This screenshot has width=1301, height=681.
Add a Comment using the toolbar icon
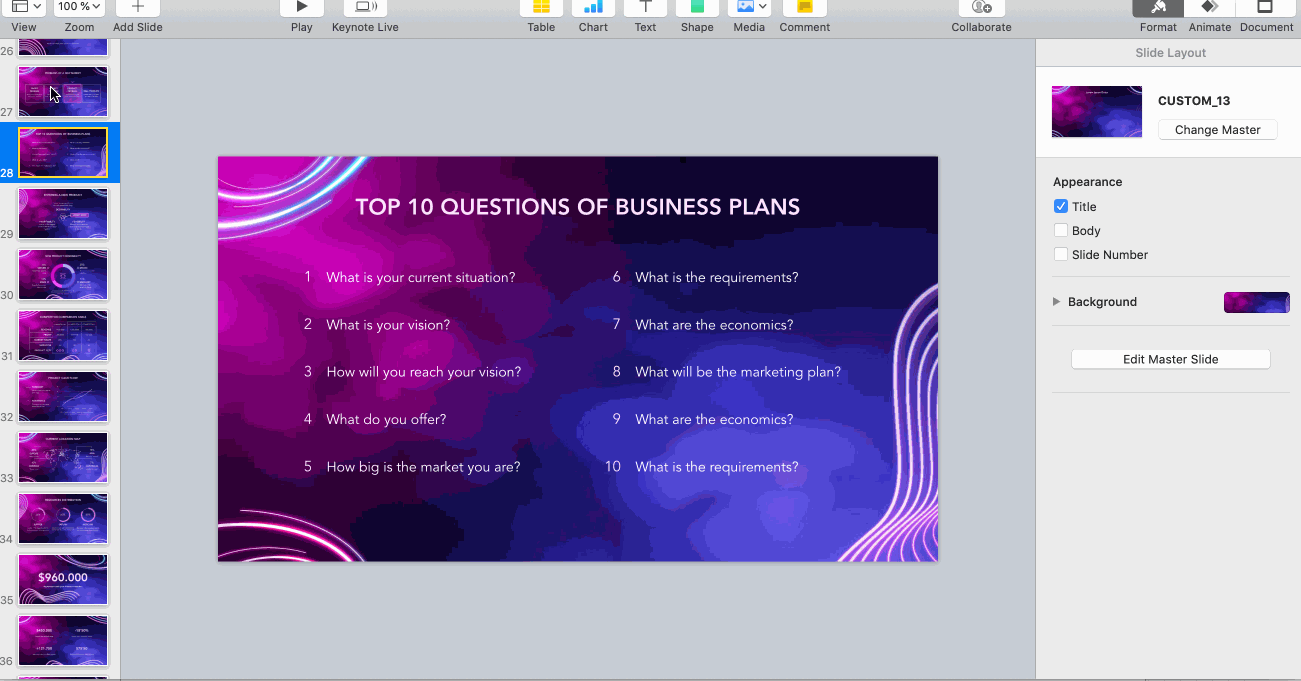(805, 8)
